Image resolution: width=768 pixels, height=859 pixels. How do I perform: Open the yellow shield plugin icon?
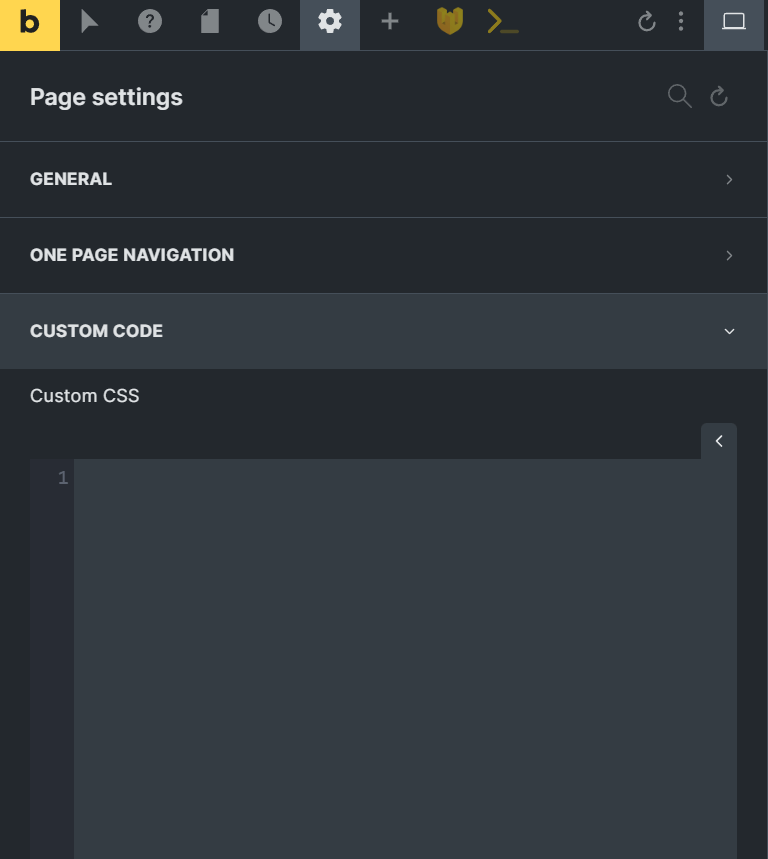[x=450, y=21]
